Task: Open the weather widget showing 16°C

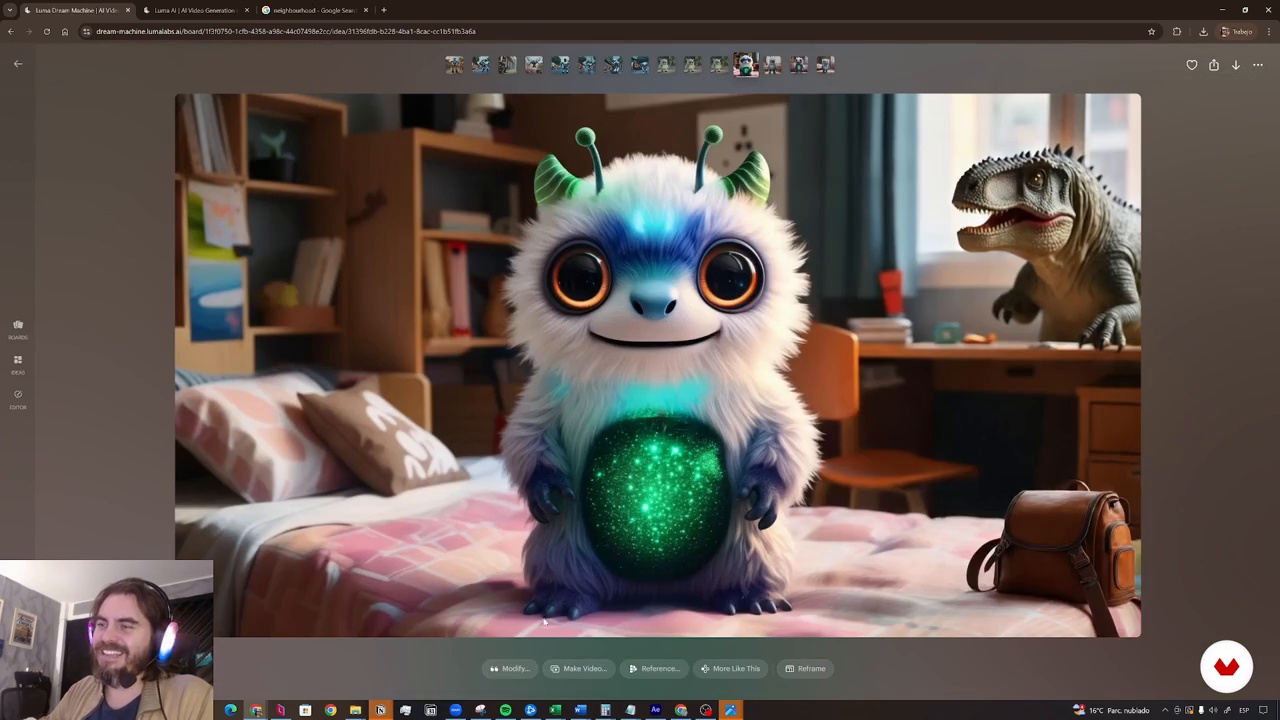Action: click(1111, 710)
